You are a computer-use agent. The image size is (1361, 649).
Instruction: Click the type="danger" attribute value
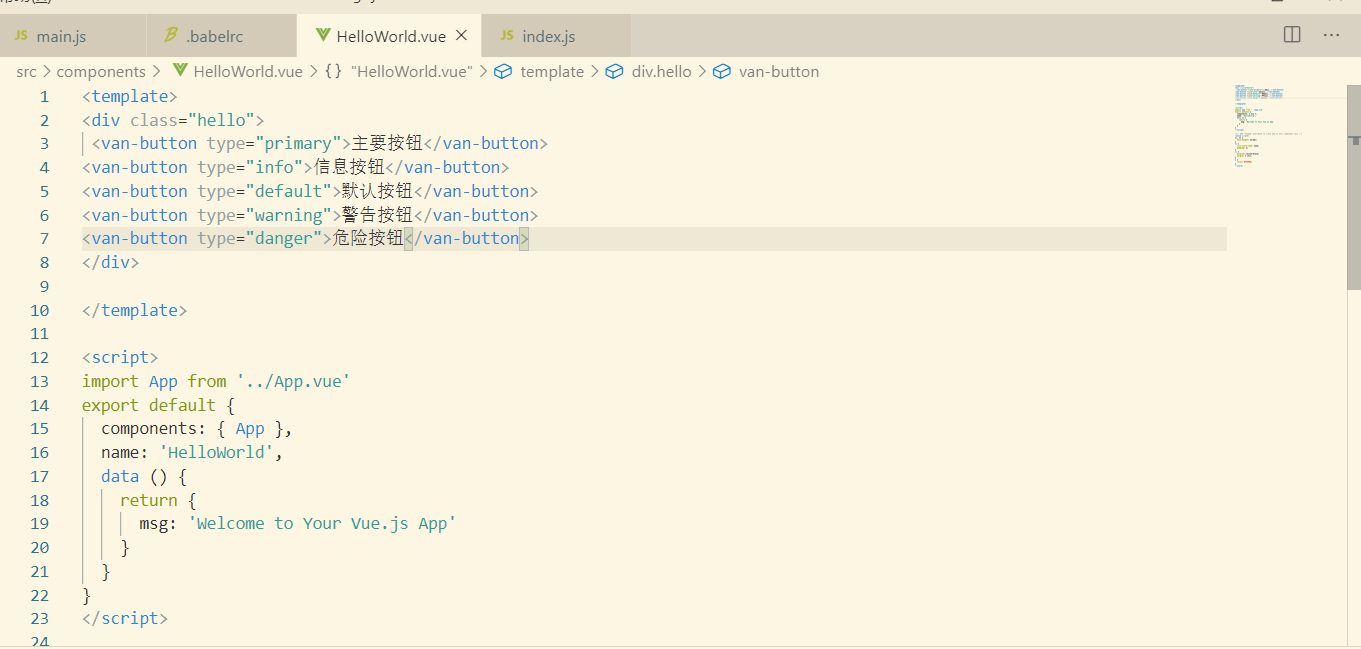(284, 239)
